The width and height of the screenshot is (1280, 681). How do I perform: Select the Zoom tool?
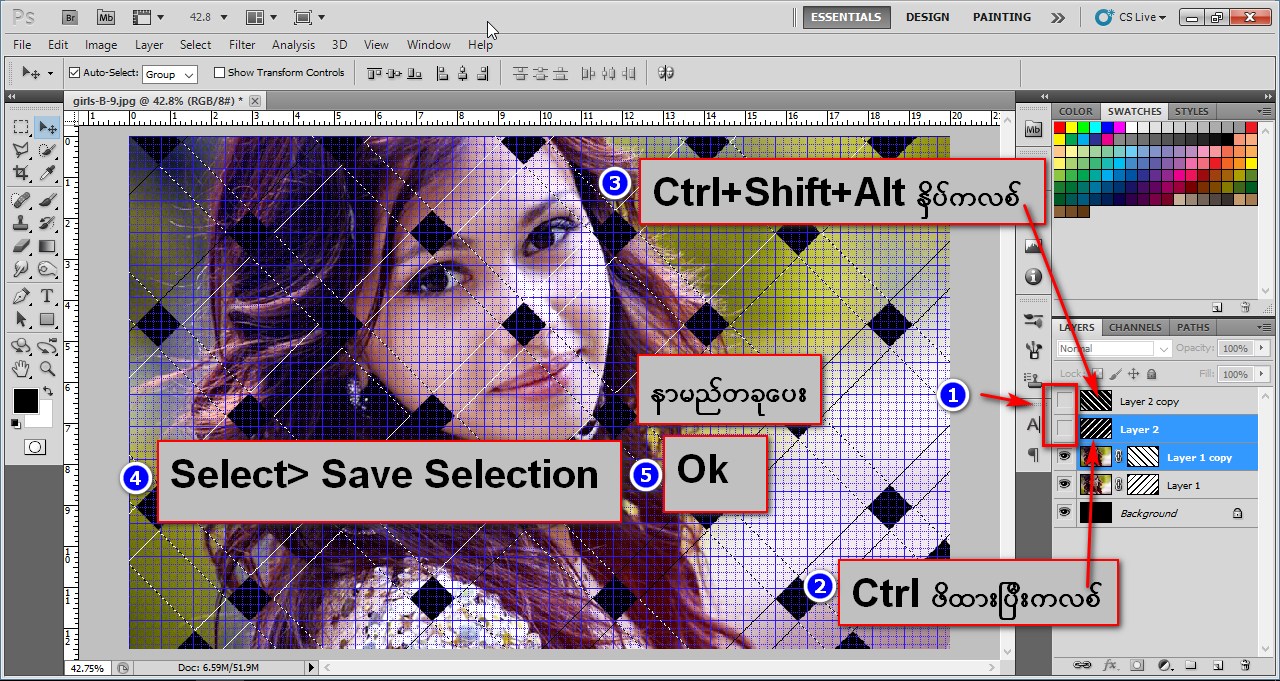point(47,369)
